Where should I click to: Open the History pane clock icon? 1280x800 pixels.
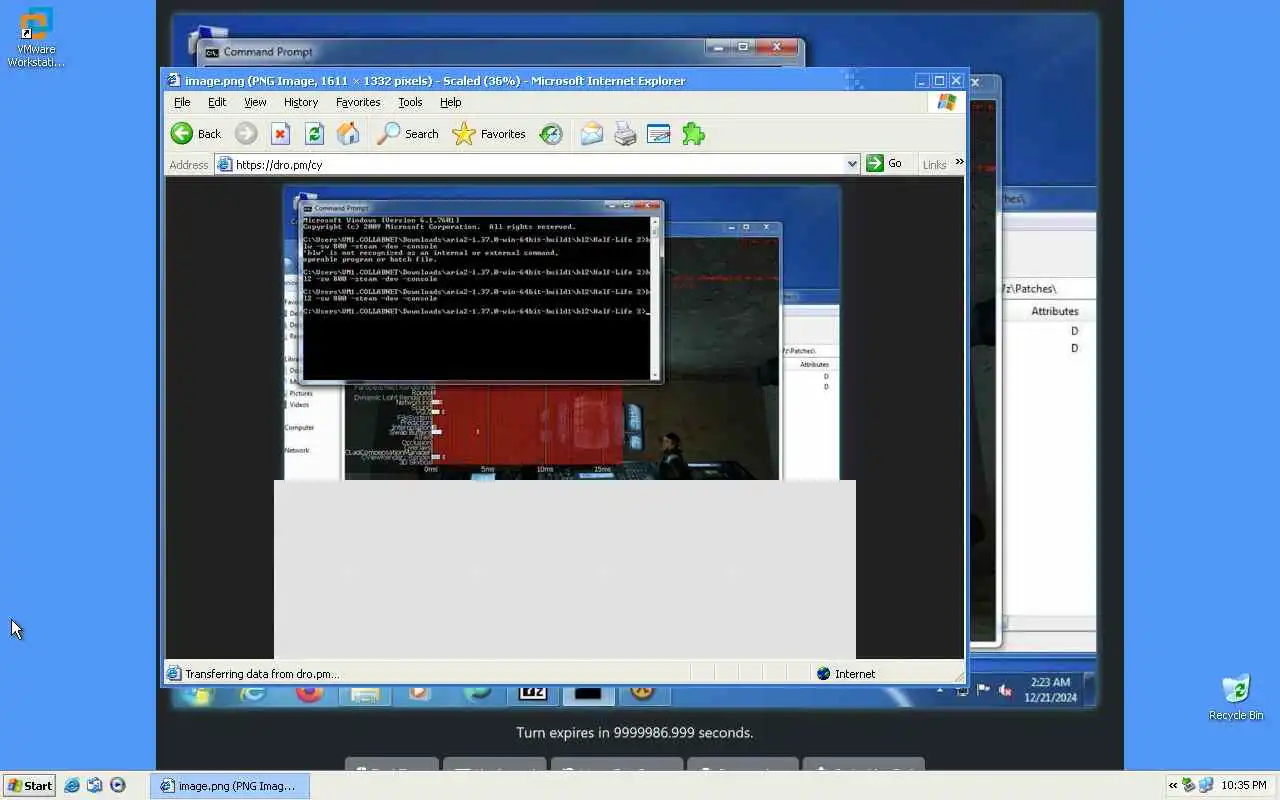click(x=551, y=134)
